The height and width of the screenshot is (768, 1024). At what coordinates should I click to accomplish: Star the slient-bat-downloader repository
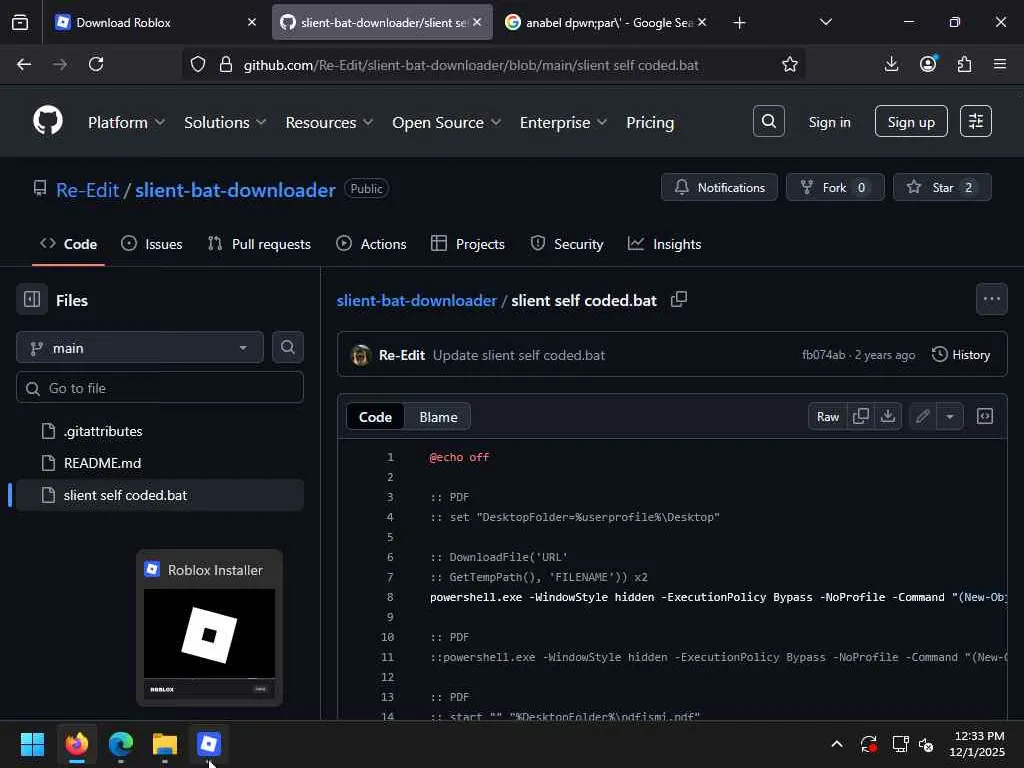942,187
